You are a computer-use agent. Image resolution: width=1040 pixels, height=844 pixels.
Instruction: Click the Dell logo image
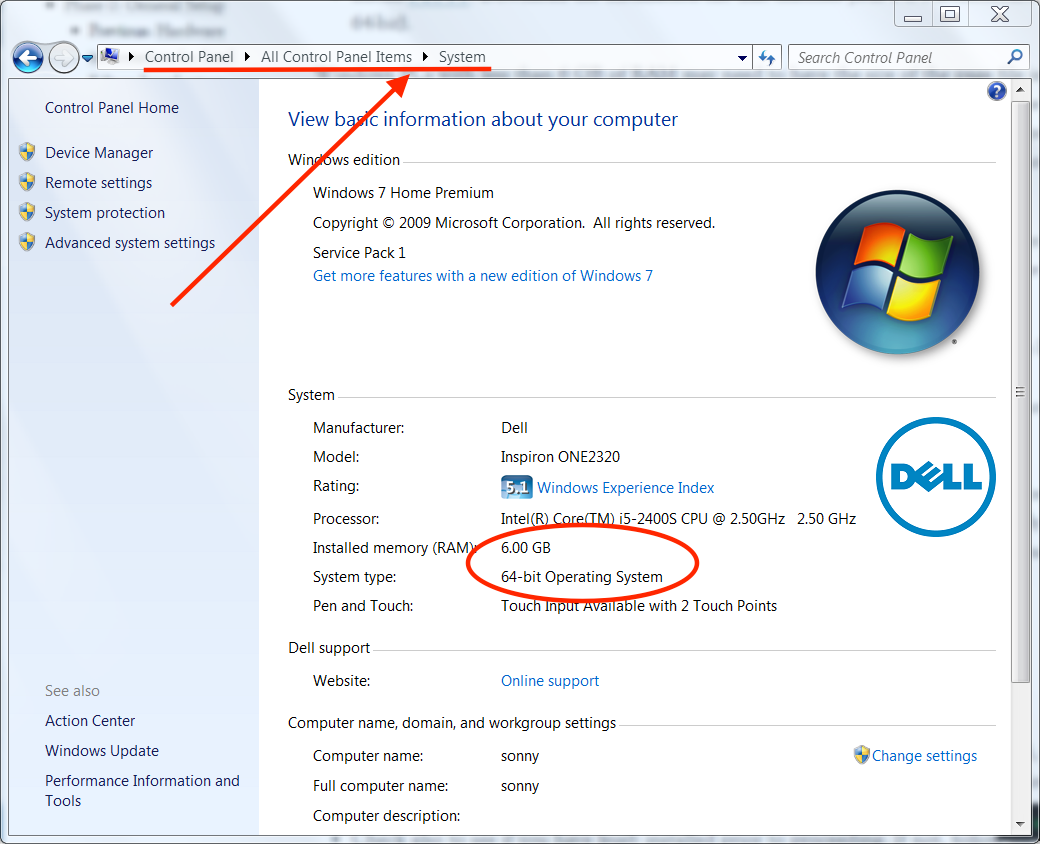point(935,476)
